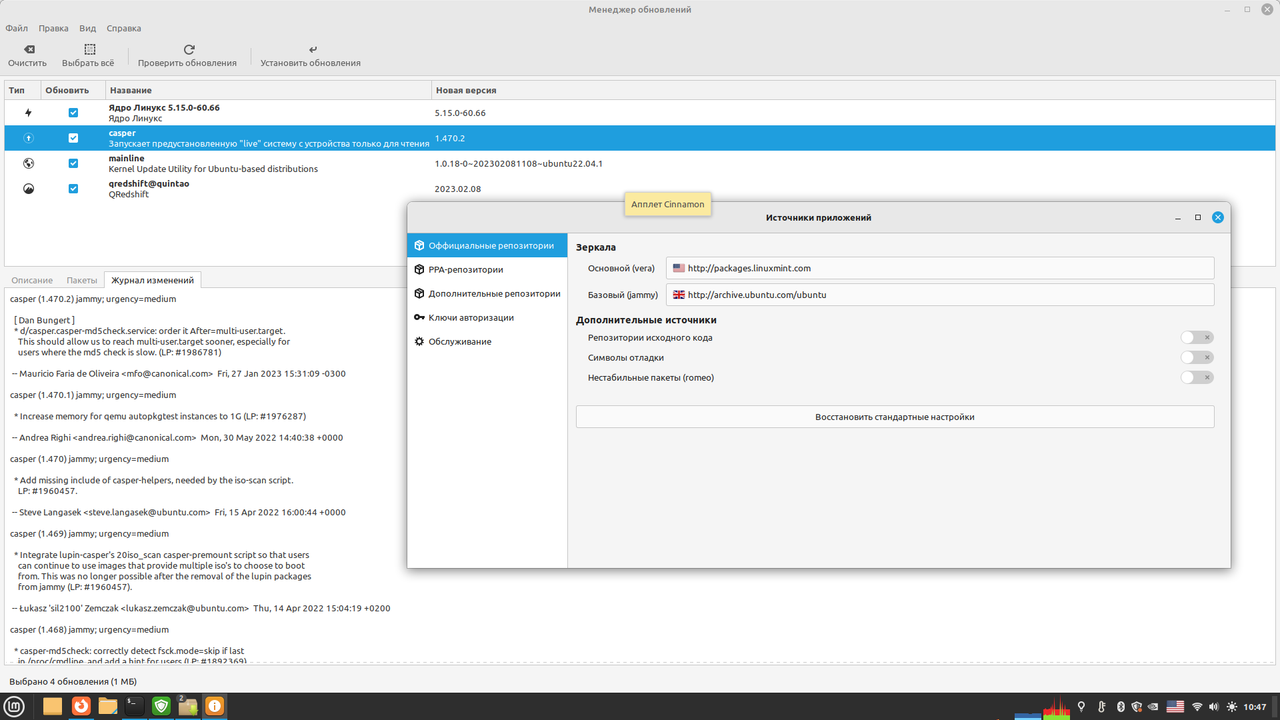Click the Основной (vera) mirror field
The height and width of the screenshot is (720, 1280).
coord(940,268)
